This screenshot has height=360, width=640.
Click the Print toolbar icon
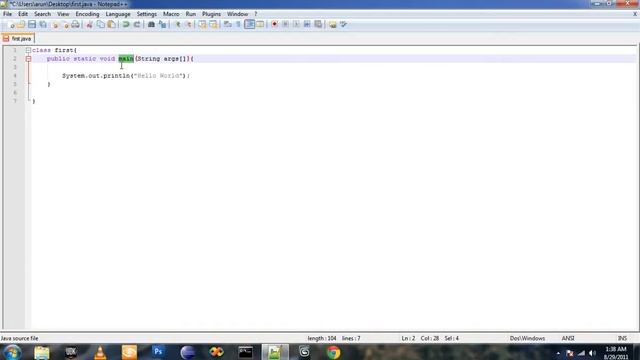point(76,24)
